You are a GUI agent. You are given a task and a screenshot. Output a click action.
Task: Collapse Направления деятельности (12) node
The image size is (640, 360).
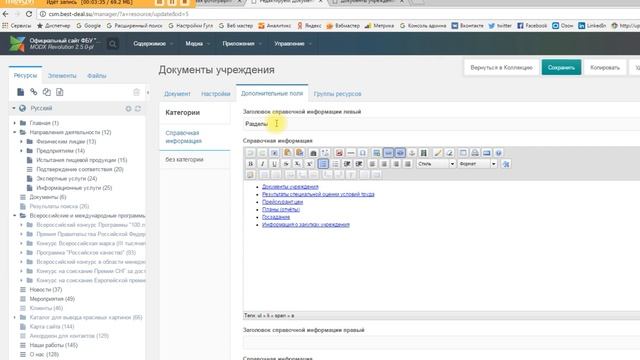[15, 132]
